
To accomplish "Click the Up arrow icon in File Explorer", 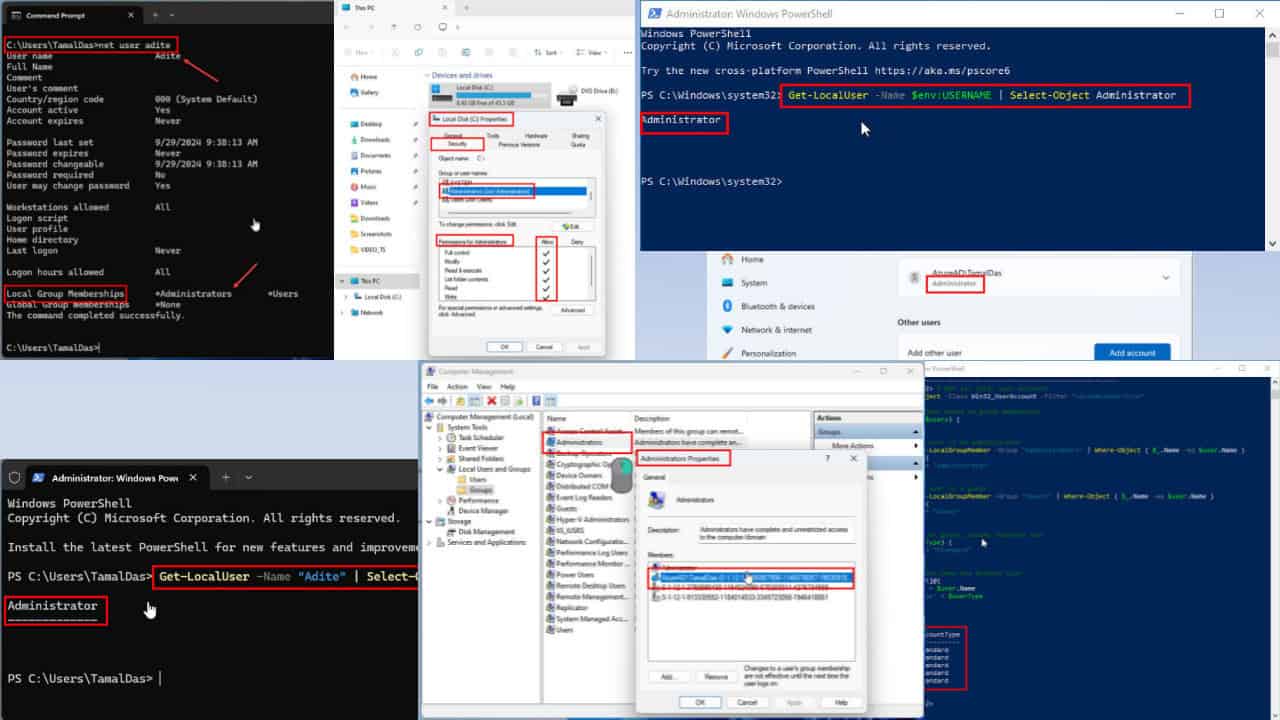I will point(395,28).
